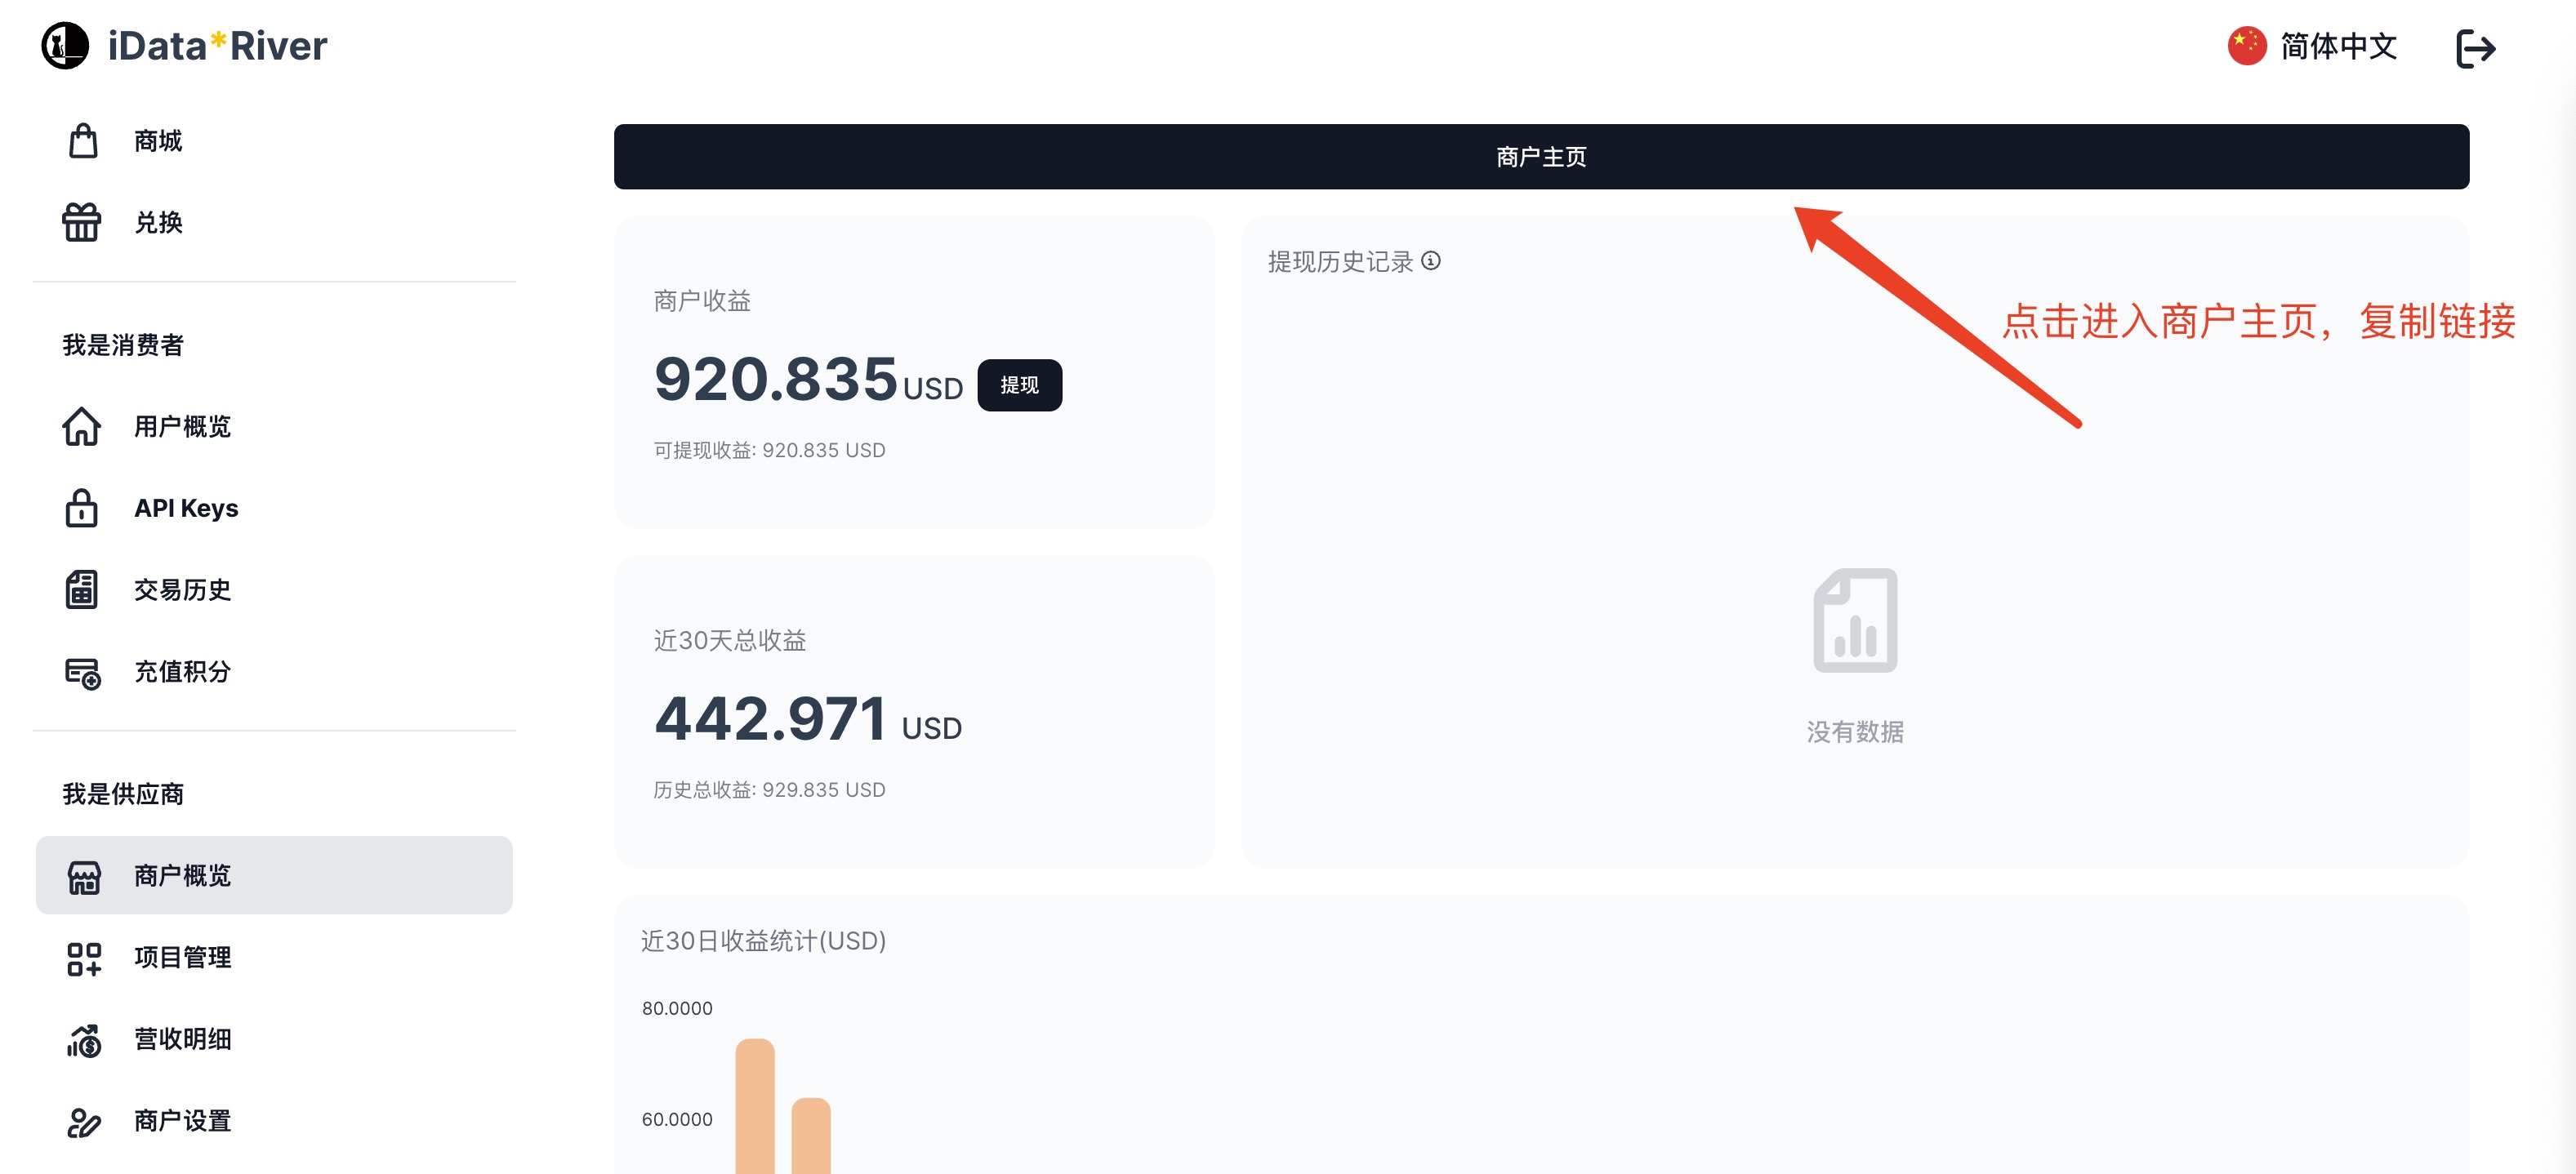Image resolution: width=2576 pixels, height=1174 pixels.
Task: Open 充值积分 menu entry
Action: coord(274,672)
